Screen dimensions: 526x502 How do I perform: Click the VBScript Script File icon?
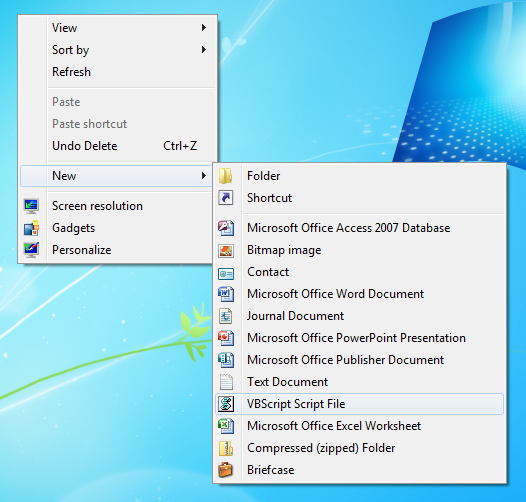[x=226, y=404]
